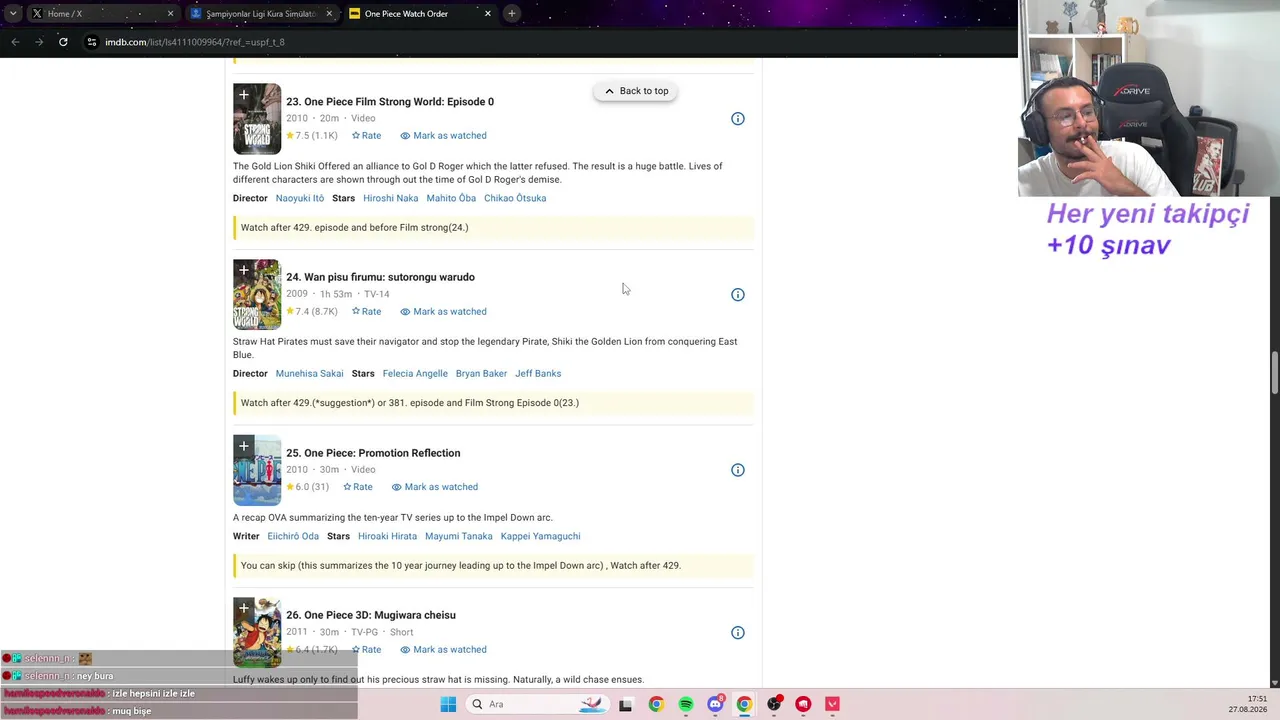
Task: Open a new browser tab
Action: click(x=512, y=14)
